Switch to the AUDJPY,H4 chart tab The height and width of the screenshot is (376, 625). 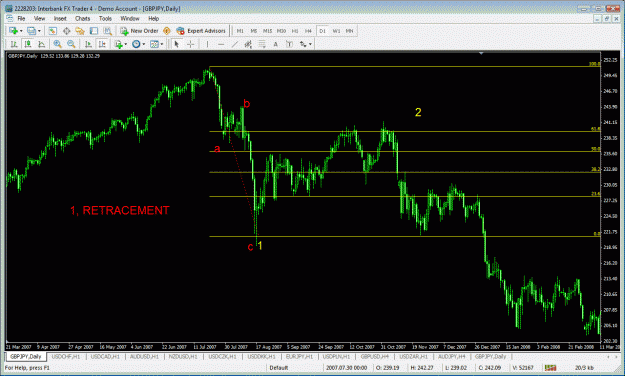(x=452, y=356)
